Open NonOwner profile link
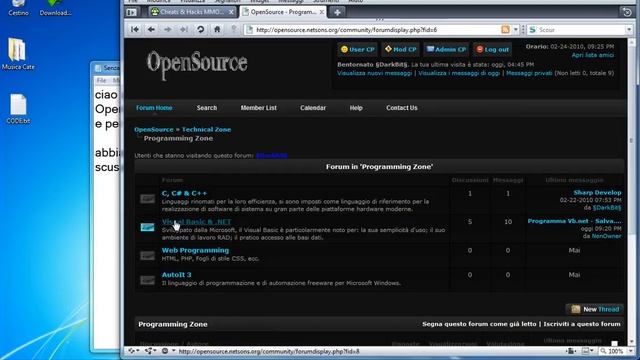The width and height of the screenshot is (640, 360). click(607, 236)
